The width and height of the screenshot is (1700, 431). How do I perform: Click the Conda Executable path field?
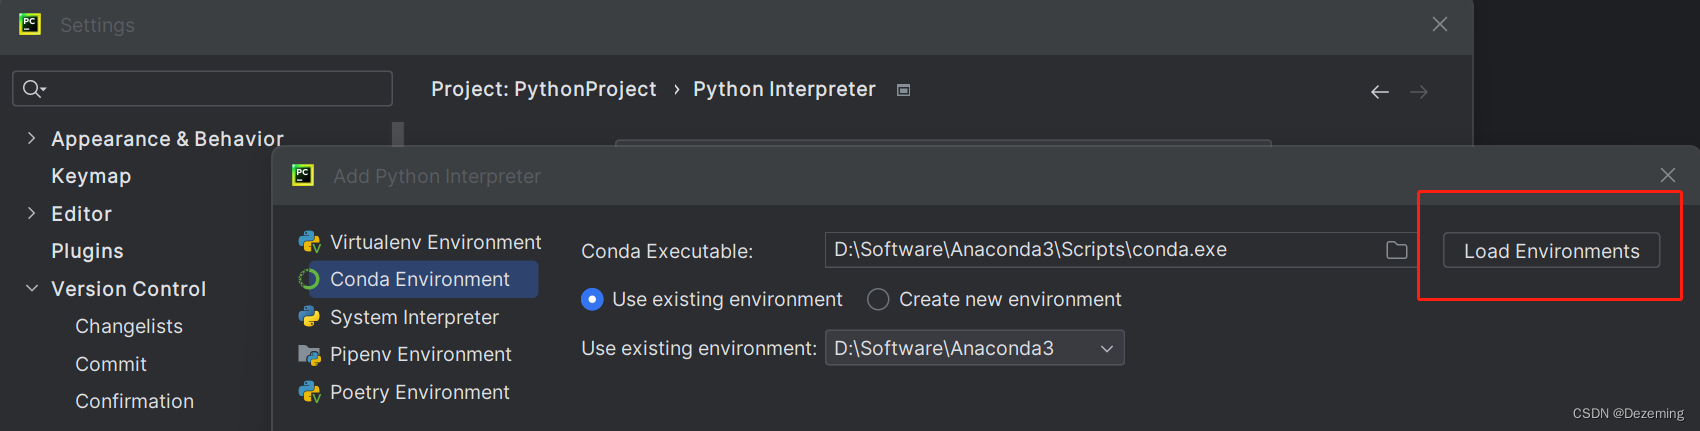pos(1100,250)
